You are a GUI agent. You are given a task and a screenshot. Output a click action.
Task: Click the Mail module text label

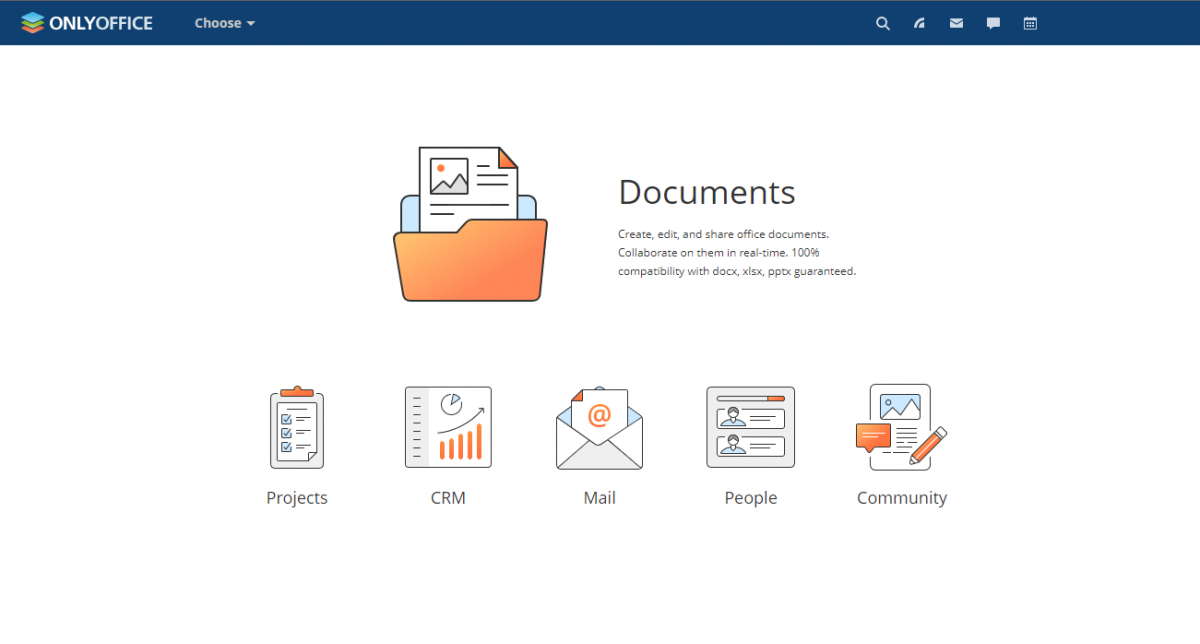pyautogui.click(x=599, y=498)
